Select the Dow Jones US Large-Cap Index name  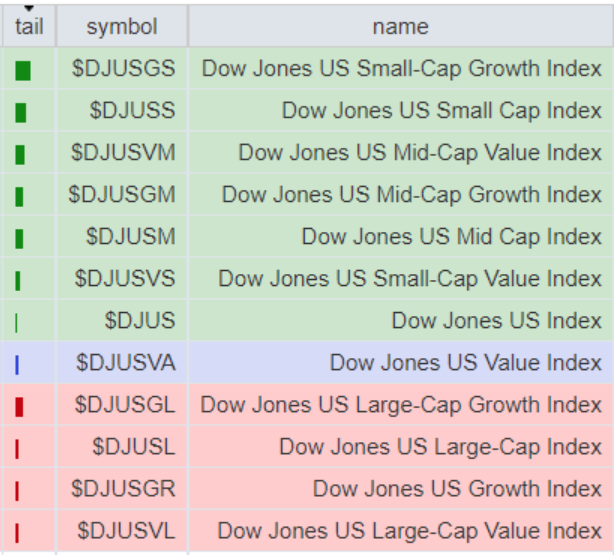440,447
